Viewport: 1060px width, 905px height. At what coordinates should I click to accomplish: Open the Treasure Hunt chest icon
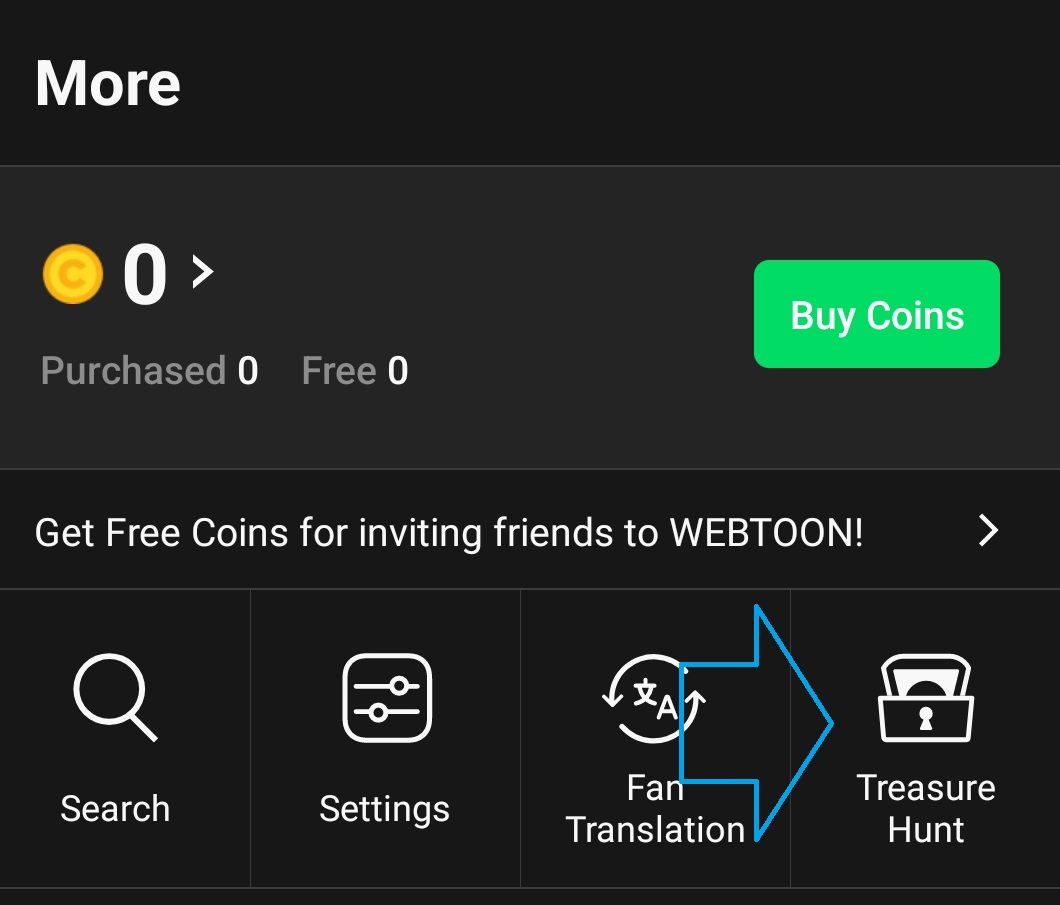click(x=925, y=699)
